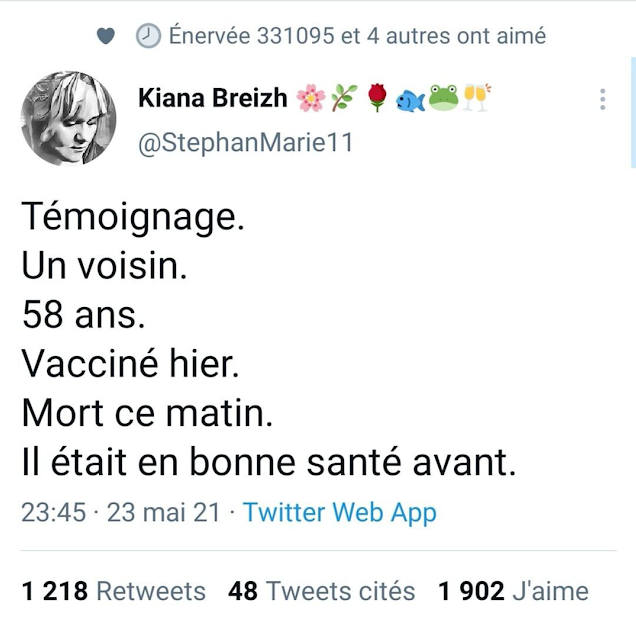Click the green frog emoji
Viewport: 636px width, 628px height.
coord(443,98)
